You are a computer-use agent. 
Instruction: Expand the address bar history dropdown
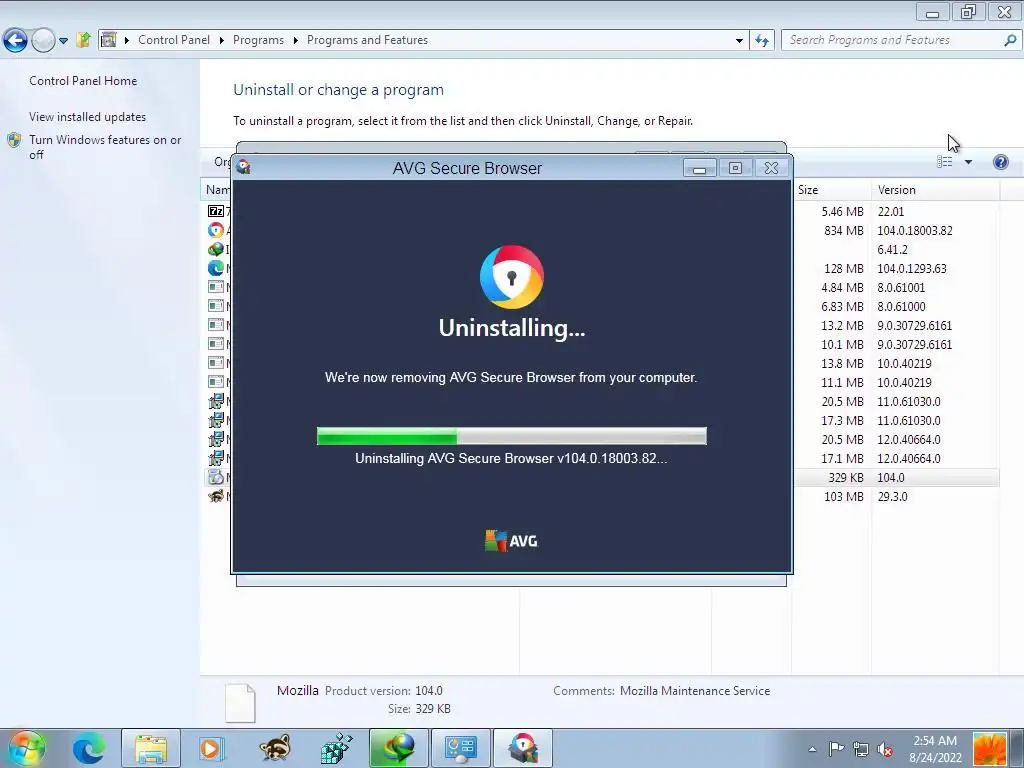739,40
